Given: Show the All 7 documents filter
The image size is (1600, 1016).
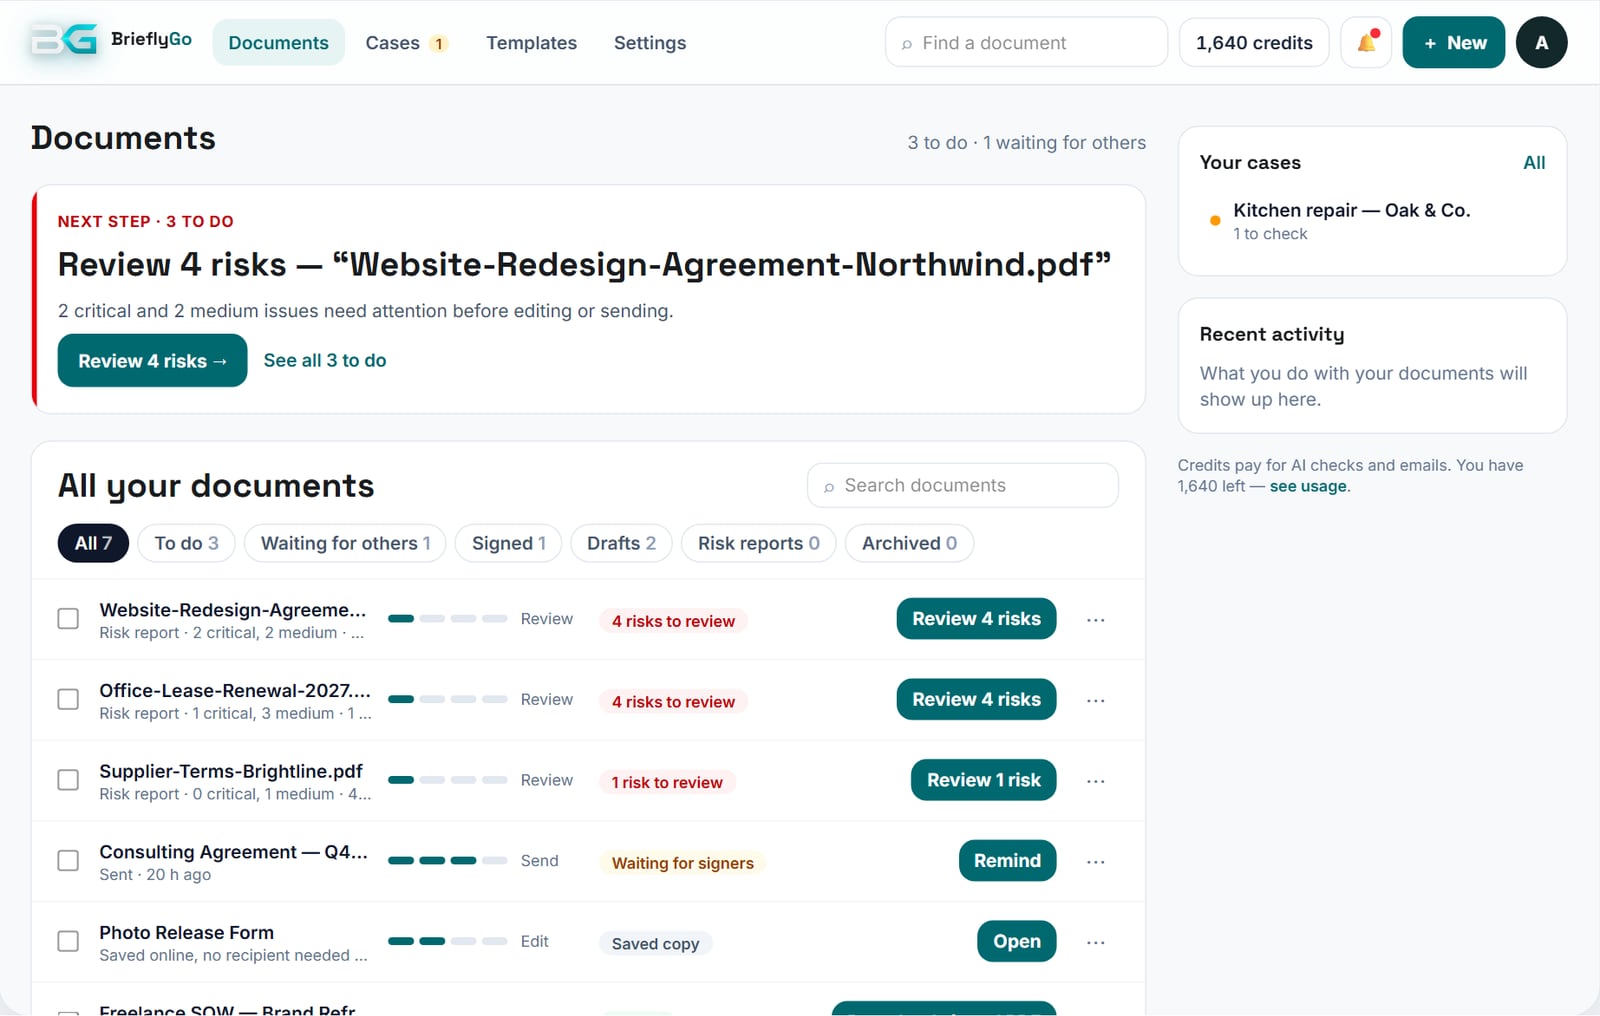Looking at the screenshot, I should click(93, 543).
